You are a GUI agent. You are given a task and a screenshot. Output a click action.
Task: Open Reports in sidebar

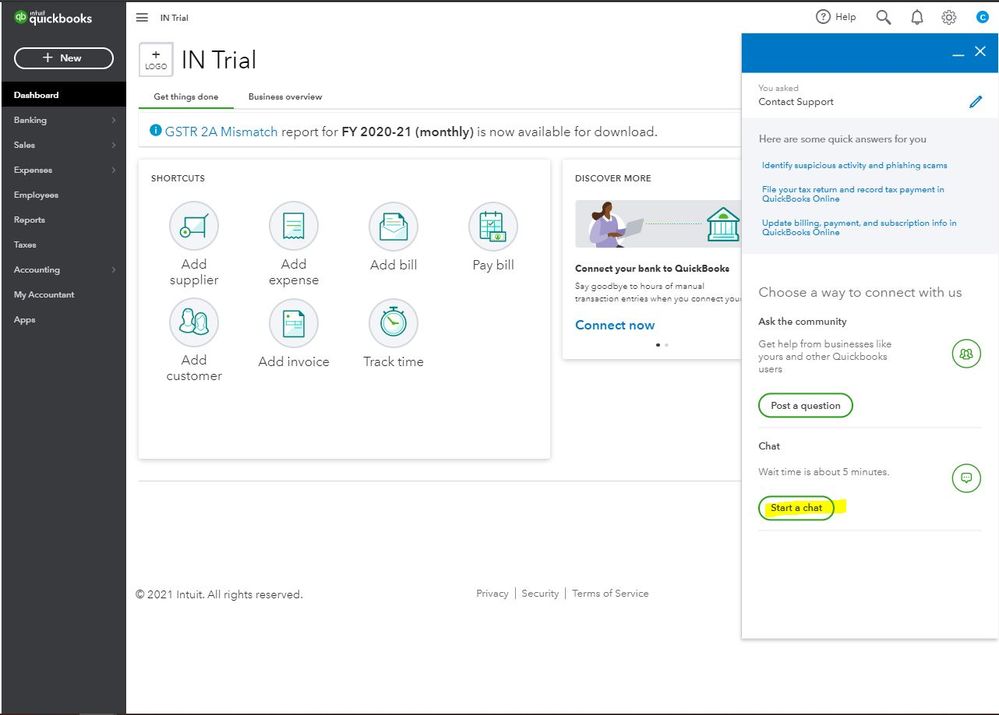click(63, 220)
